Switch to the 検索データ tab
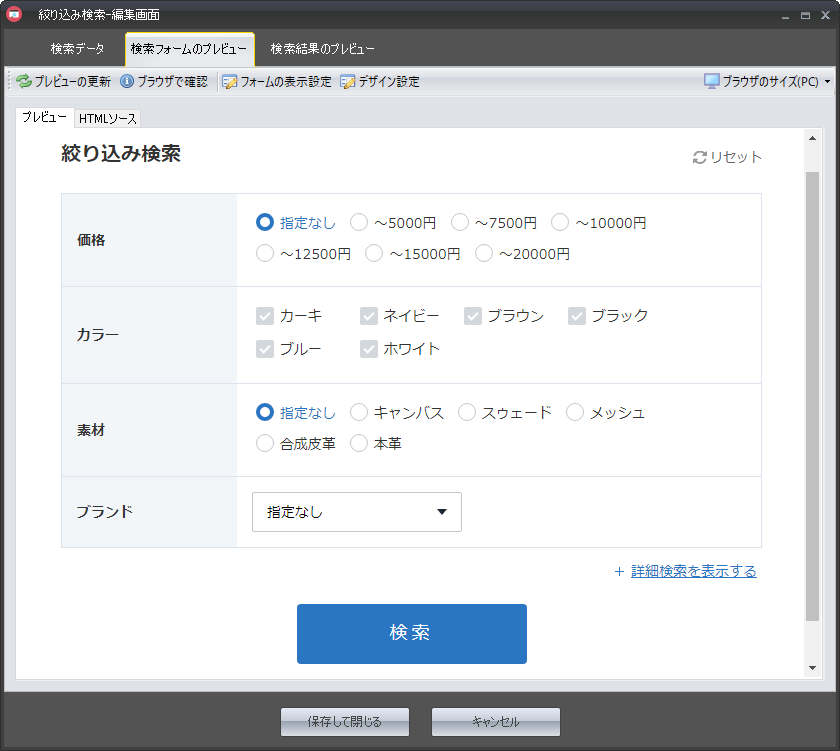The image size is (840, 751). (77, 48)
